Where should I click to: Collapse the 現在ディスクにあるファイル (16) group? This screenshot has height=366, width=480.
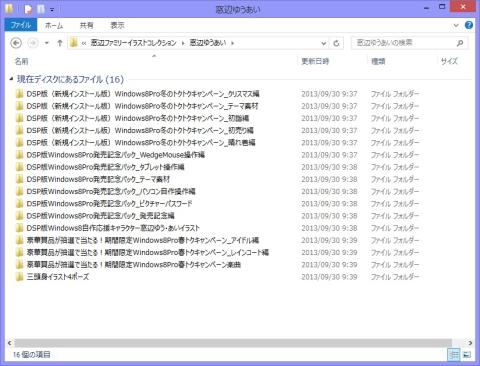(11, 79)
